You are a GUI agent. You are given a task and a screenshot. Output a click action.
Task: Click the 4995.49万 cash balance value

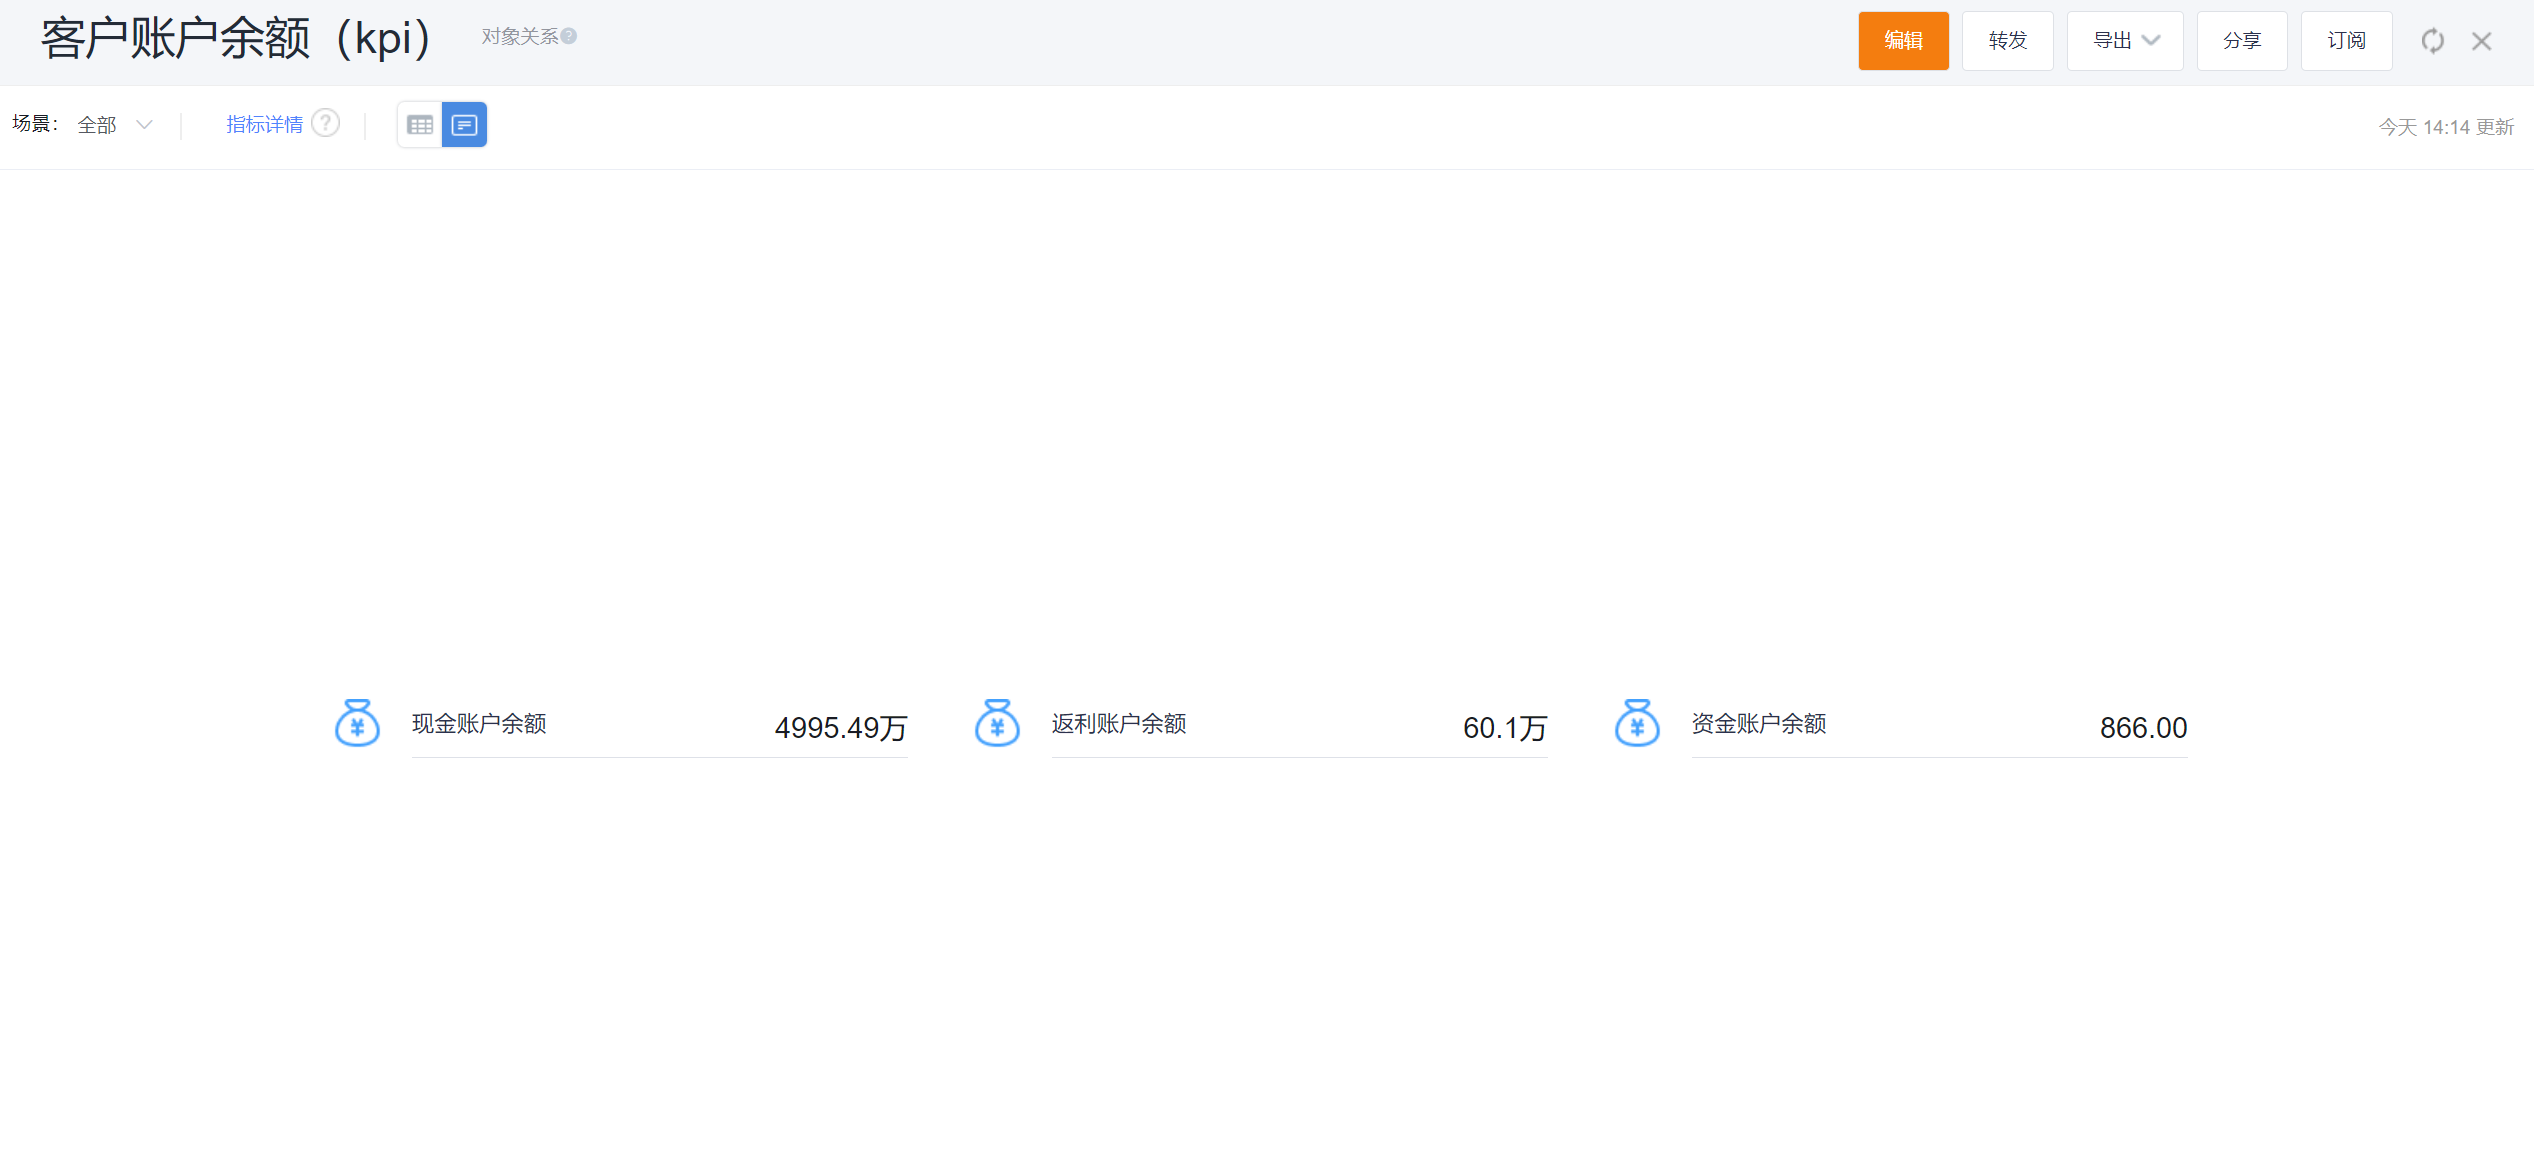(x=840, y=727)
